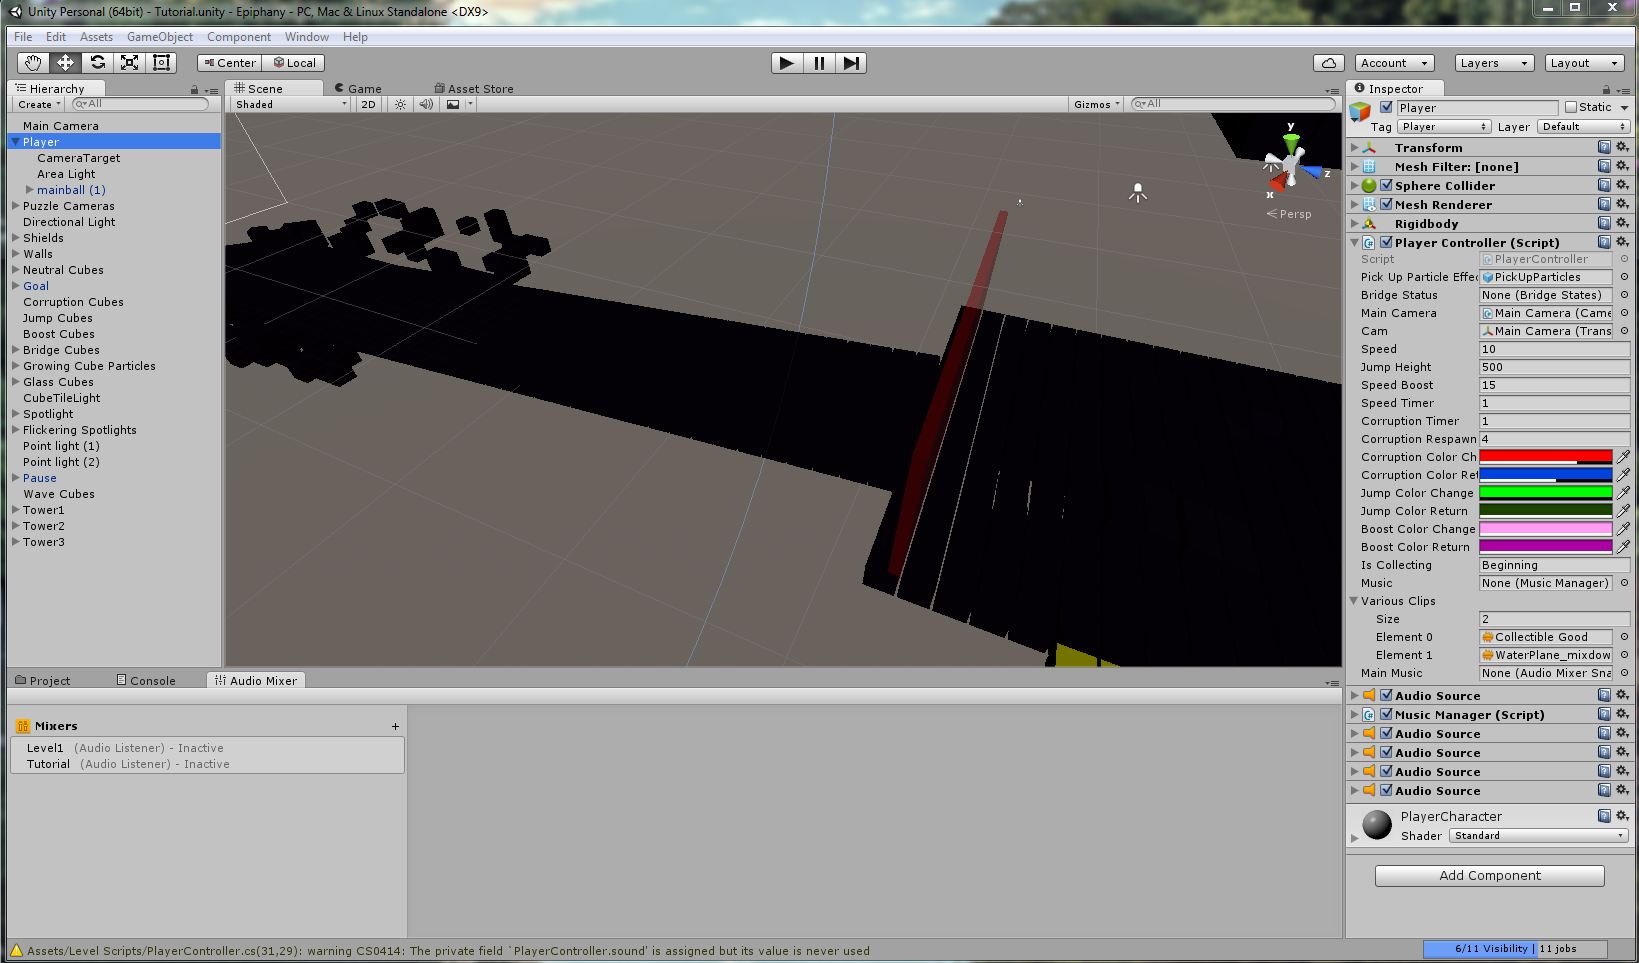Viewport: 1639px width, 963px height.
Task: Open Corruption Color Change swatch
Action: pyautogui.click(x=1545, y=457)
